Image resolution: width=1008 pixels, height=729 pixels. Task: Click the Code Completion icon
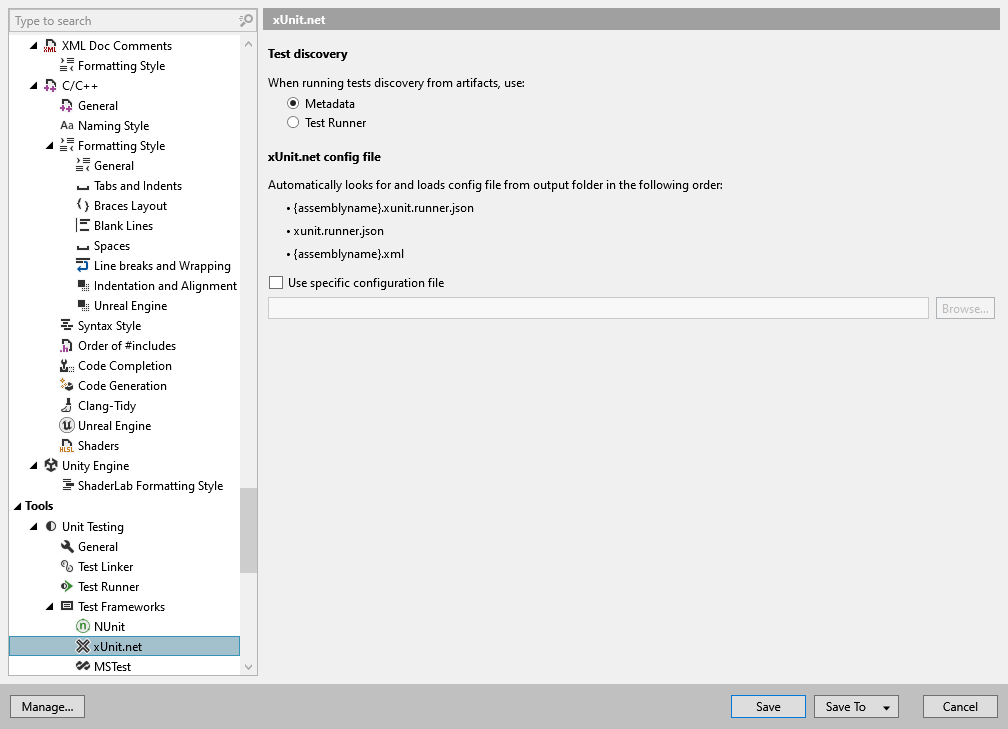66,365
